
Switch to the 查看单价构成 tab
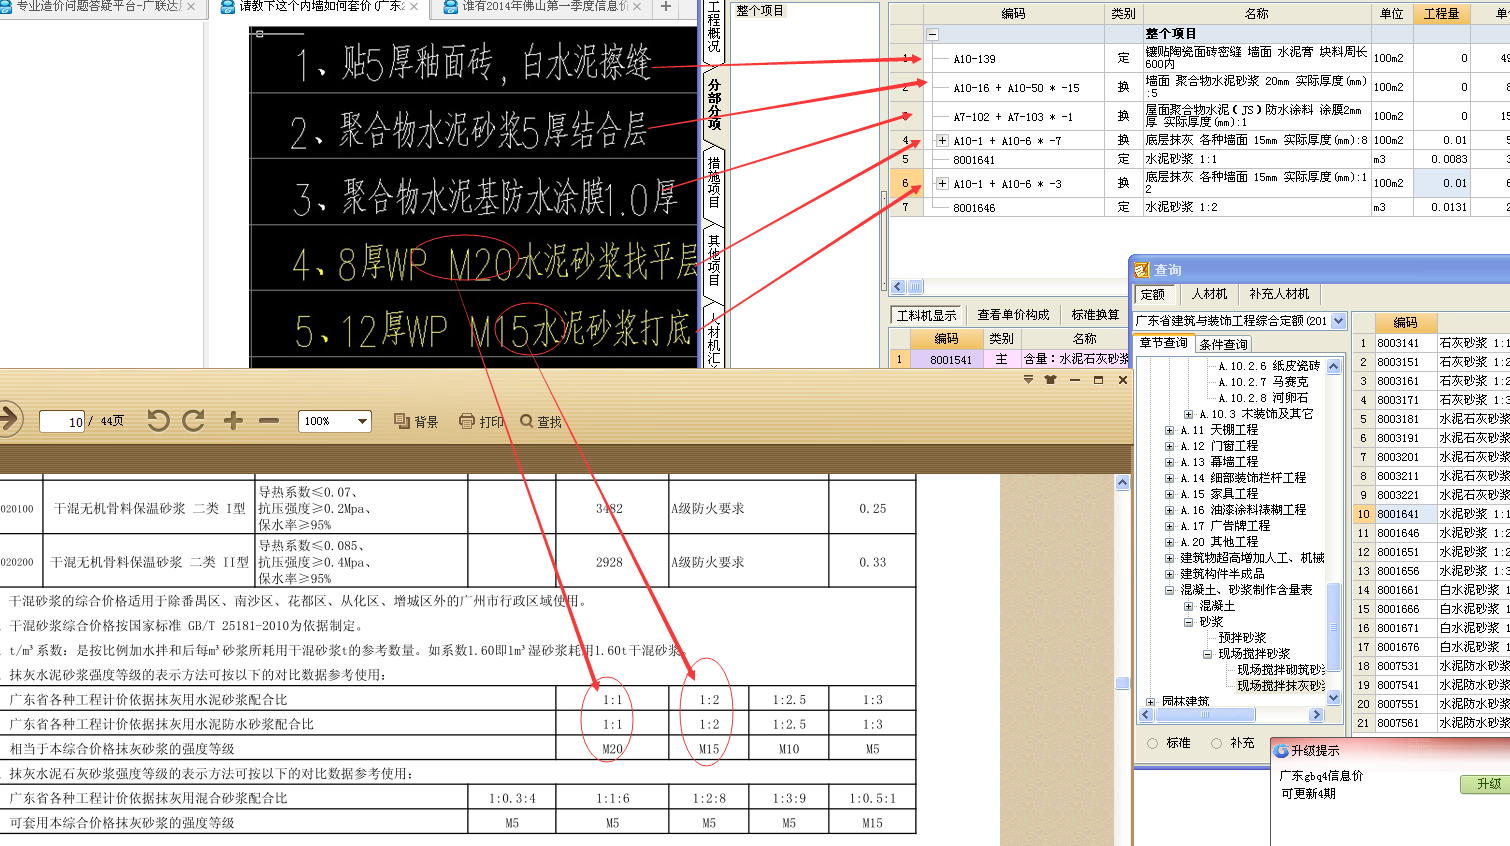pos(1013,315)
